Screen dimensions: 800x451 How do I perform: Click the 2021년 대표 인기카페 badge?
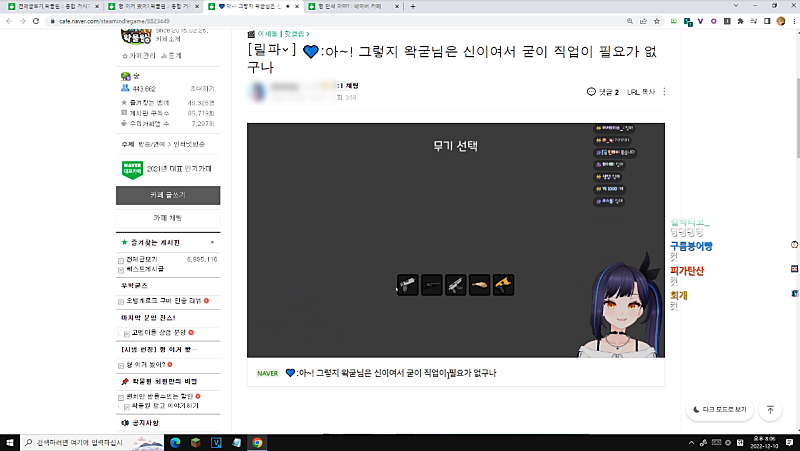pos(167,169)
